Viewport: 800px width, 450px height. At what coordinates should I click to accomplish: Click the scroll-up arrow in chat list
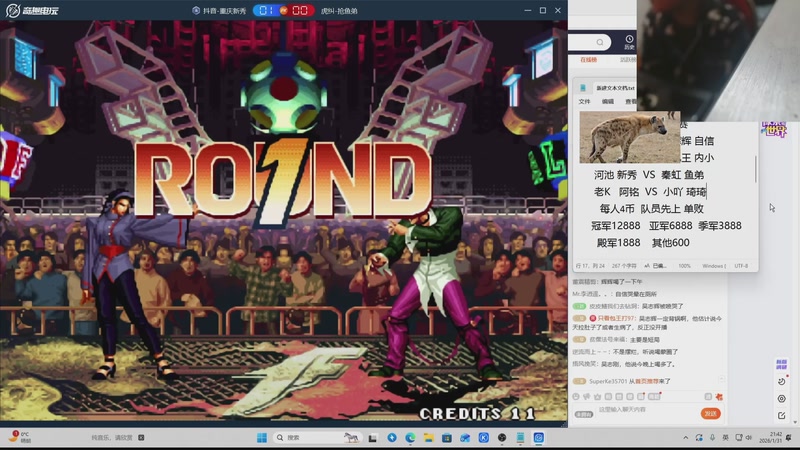(721, 379)
